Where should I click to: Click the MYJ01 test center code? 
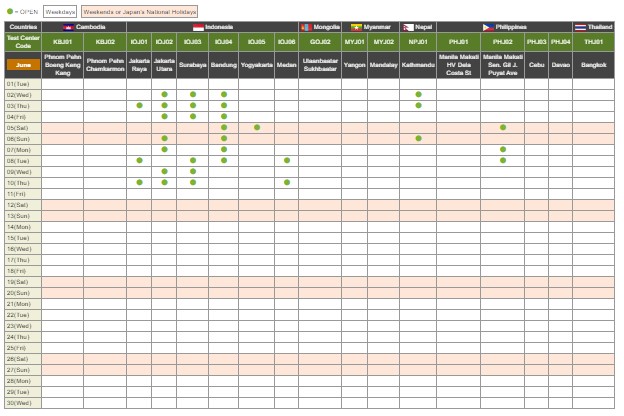[355, 42]
